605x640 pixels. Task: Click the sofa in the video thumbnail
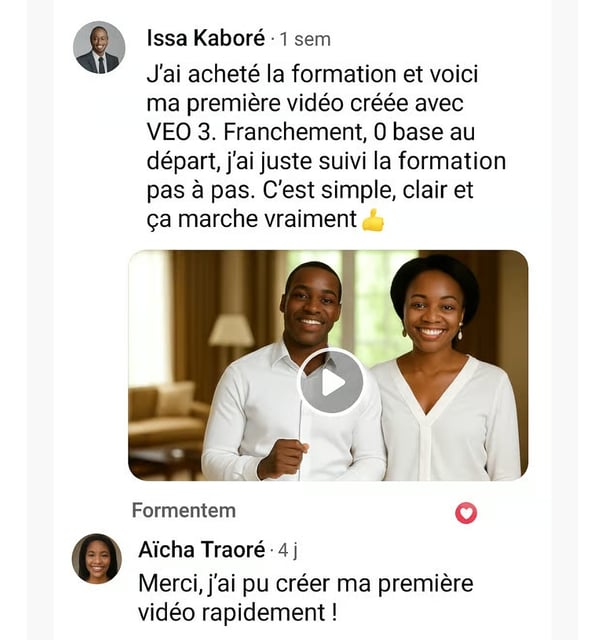click(x=167, y=416)
